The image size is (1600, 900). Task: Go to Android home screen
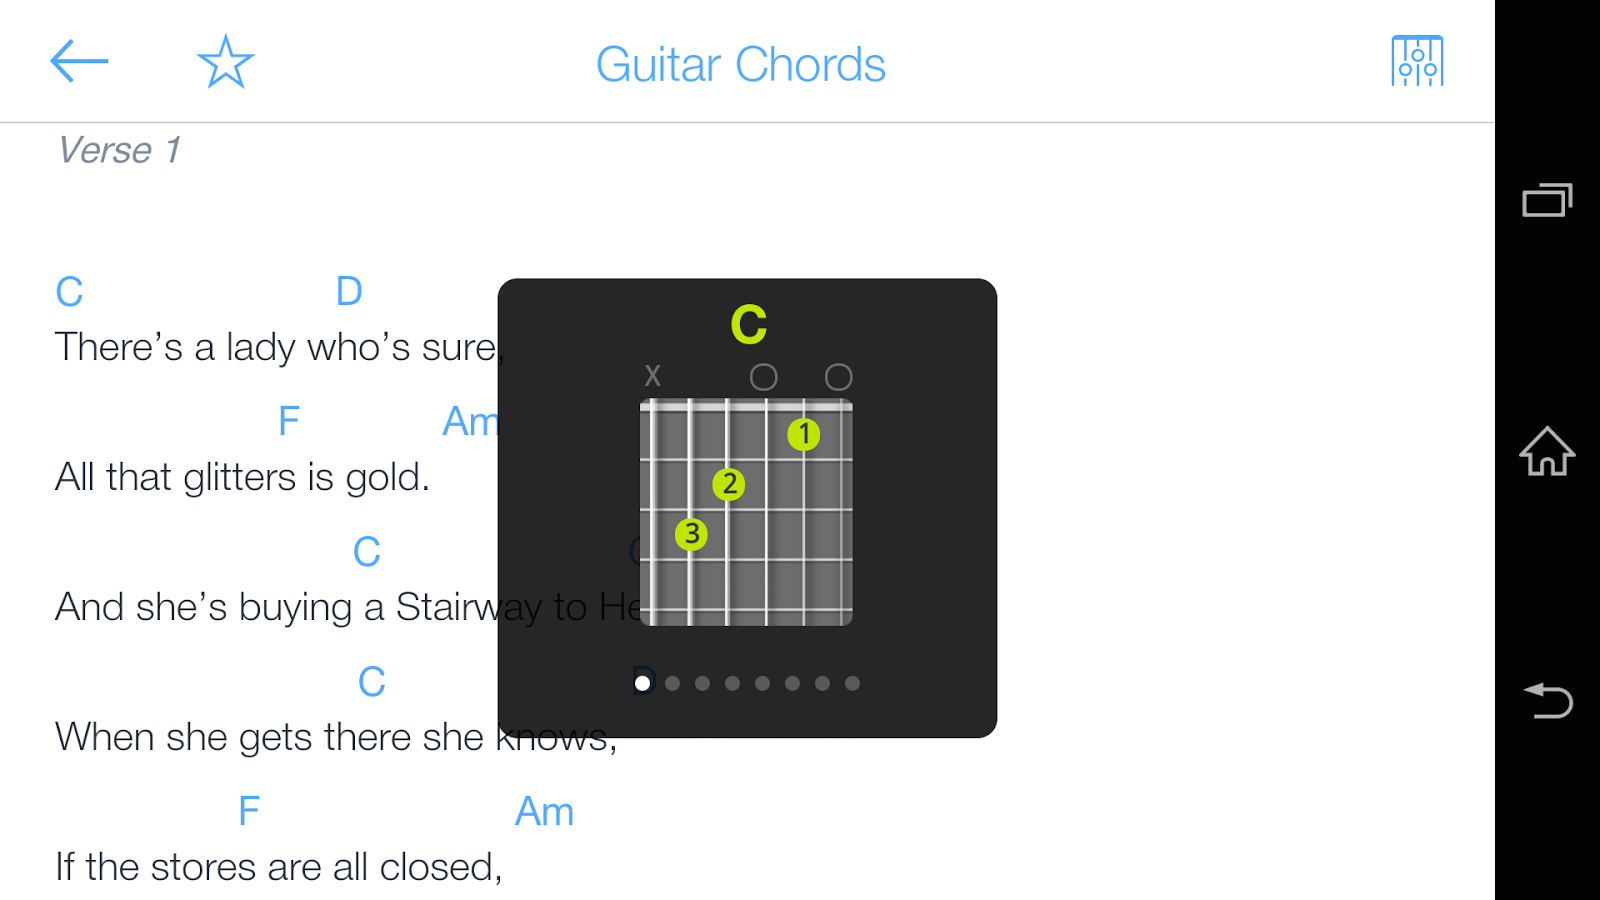(x=1547, y=451)
